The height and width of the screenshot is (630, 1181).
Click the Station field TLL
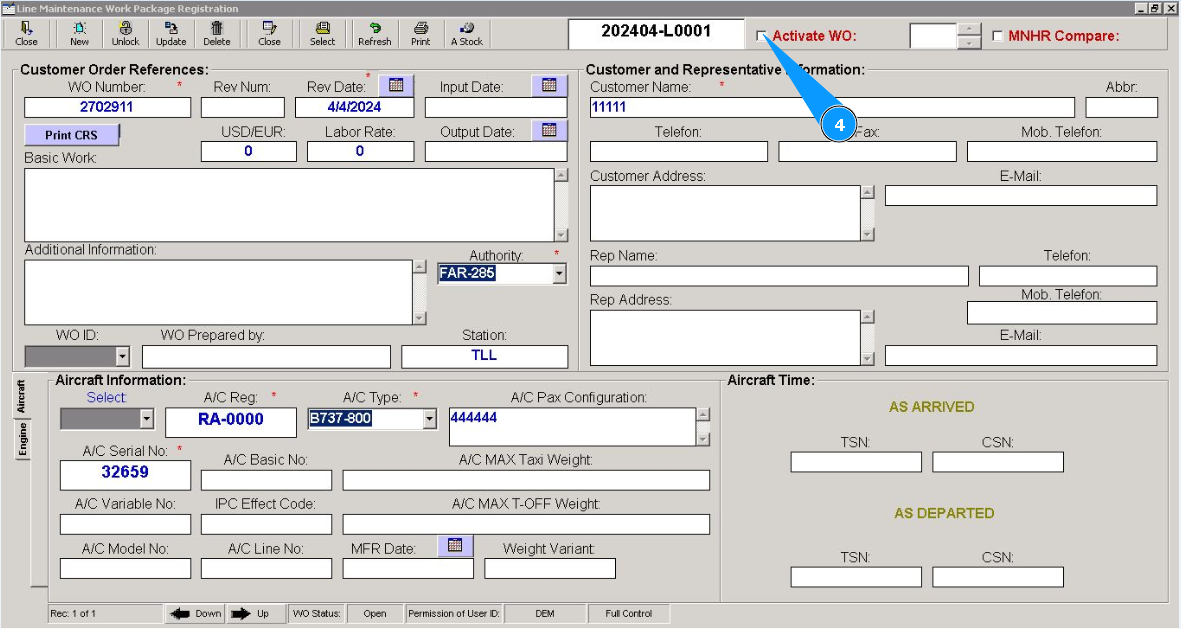point(484,356)
